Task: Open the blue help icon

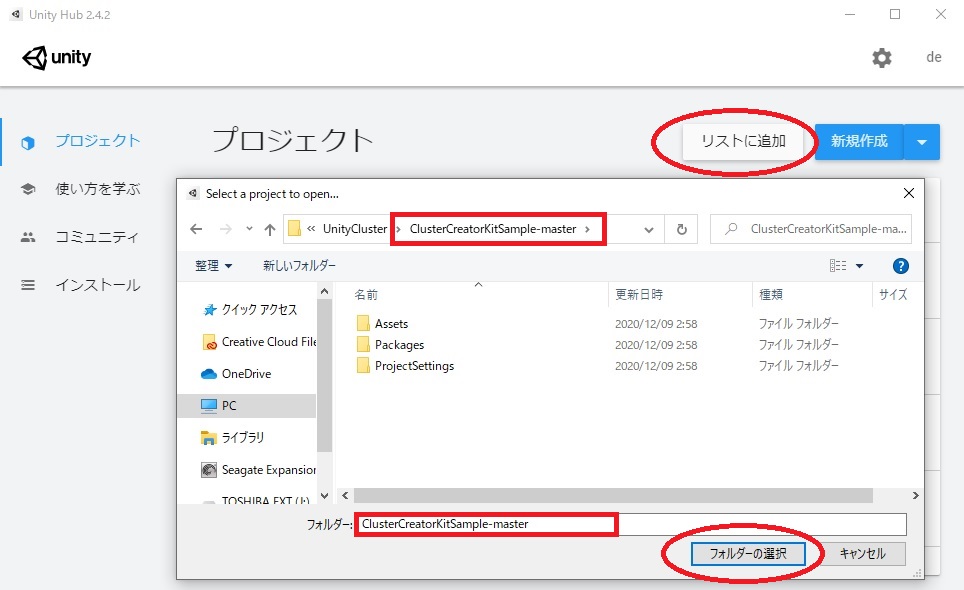Action: coord(901,266)
